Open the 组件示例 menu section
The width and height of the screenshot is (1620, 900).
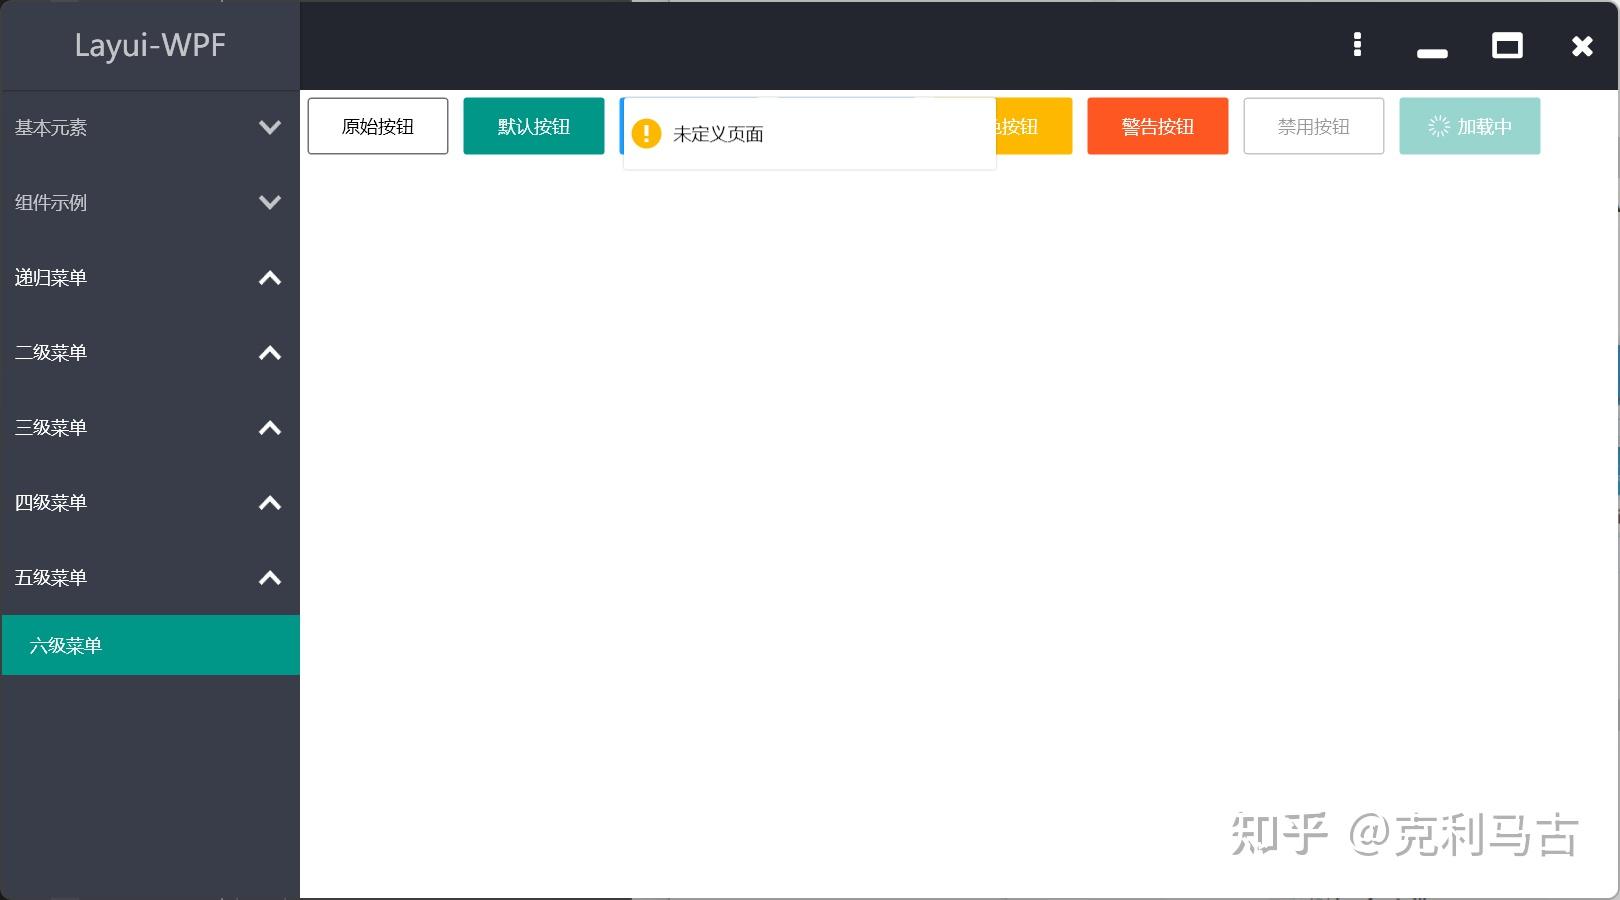(150, 203)
